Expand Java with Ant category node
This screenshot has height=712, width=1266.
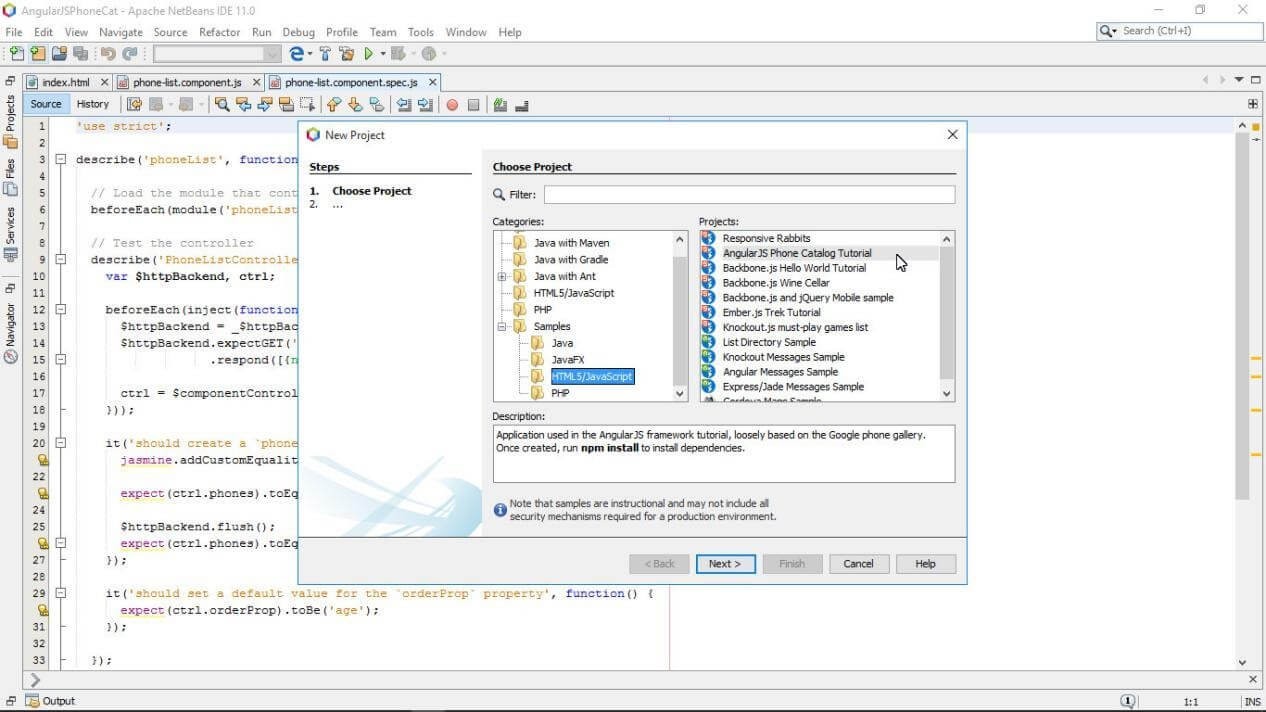(502, 276)
